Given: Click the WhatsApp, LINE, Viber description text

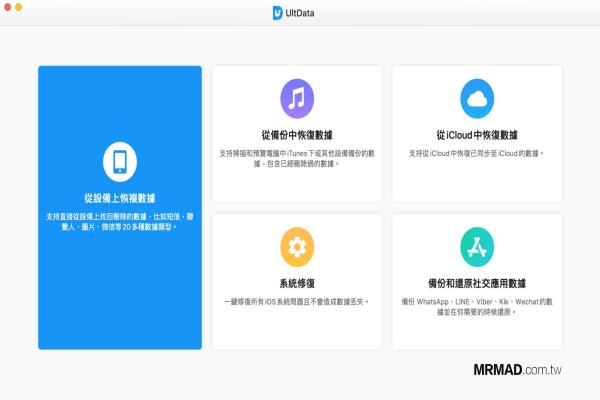Looking at the screenshot, I should click(477, 307).
